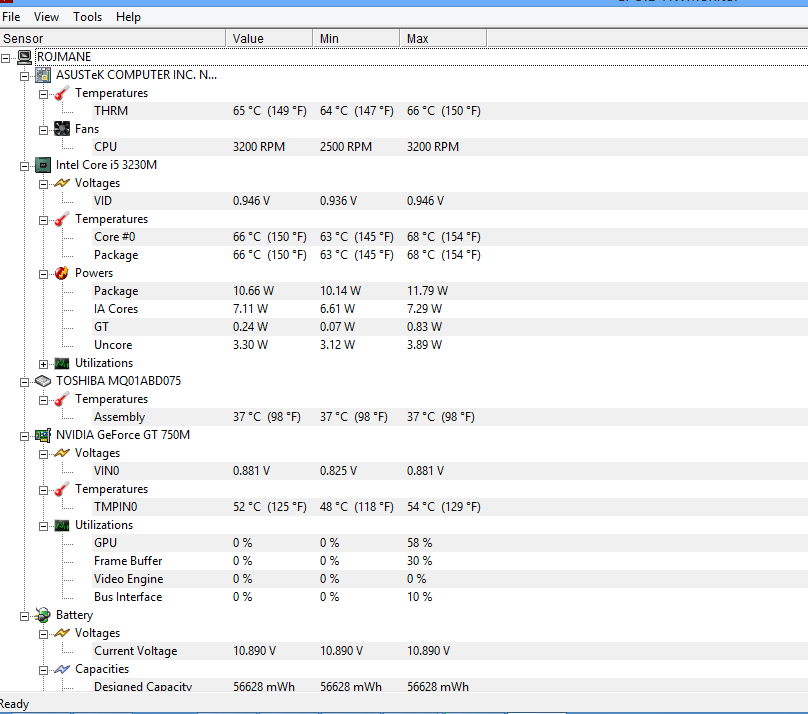Open the View menu
808x714 pixels.
(x=46, y=17)
